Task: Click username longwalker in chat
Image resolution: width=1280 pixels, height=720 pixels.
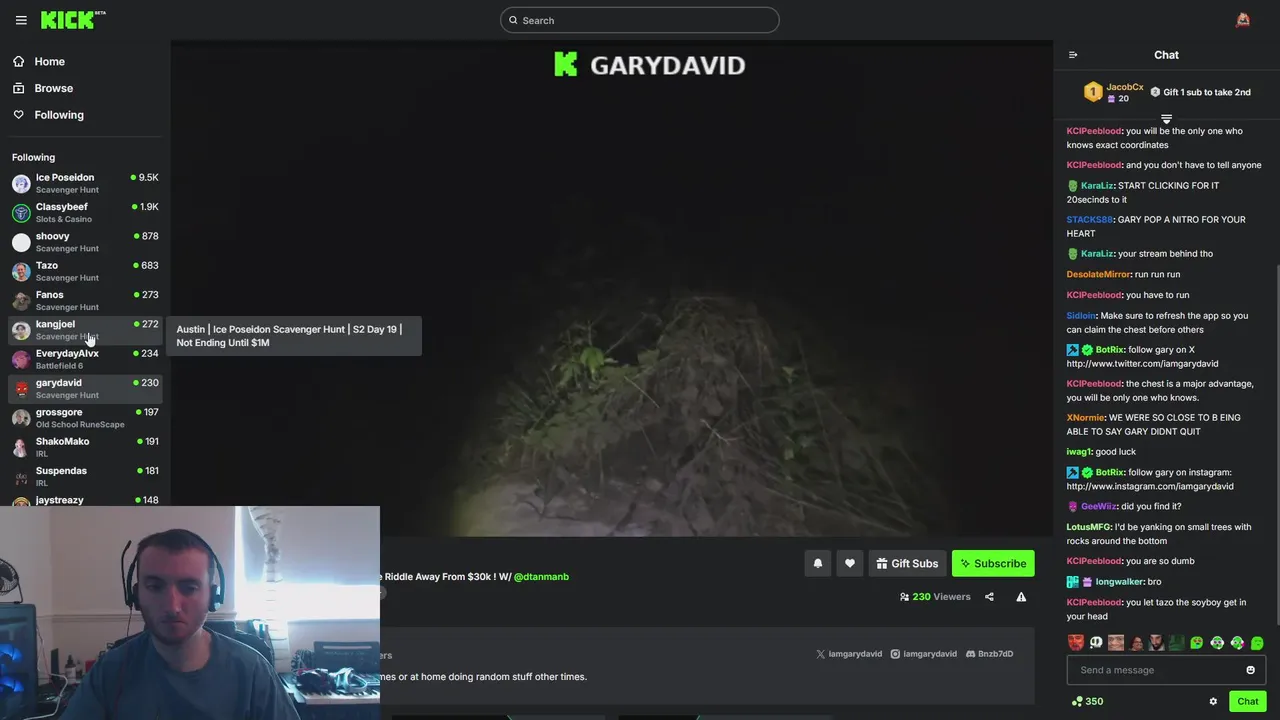Action: [1120, 582]
